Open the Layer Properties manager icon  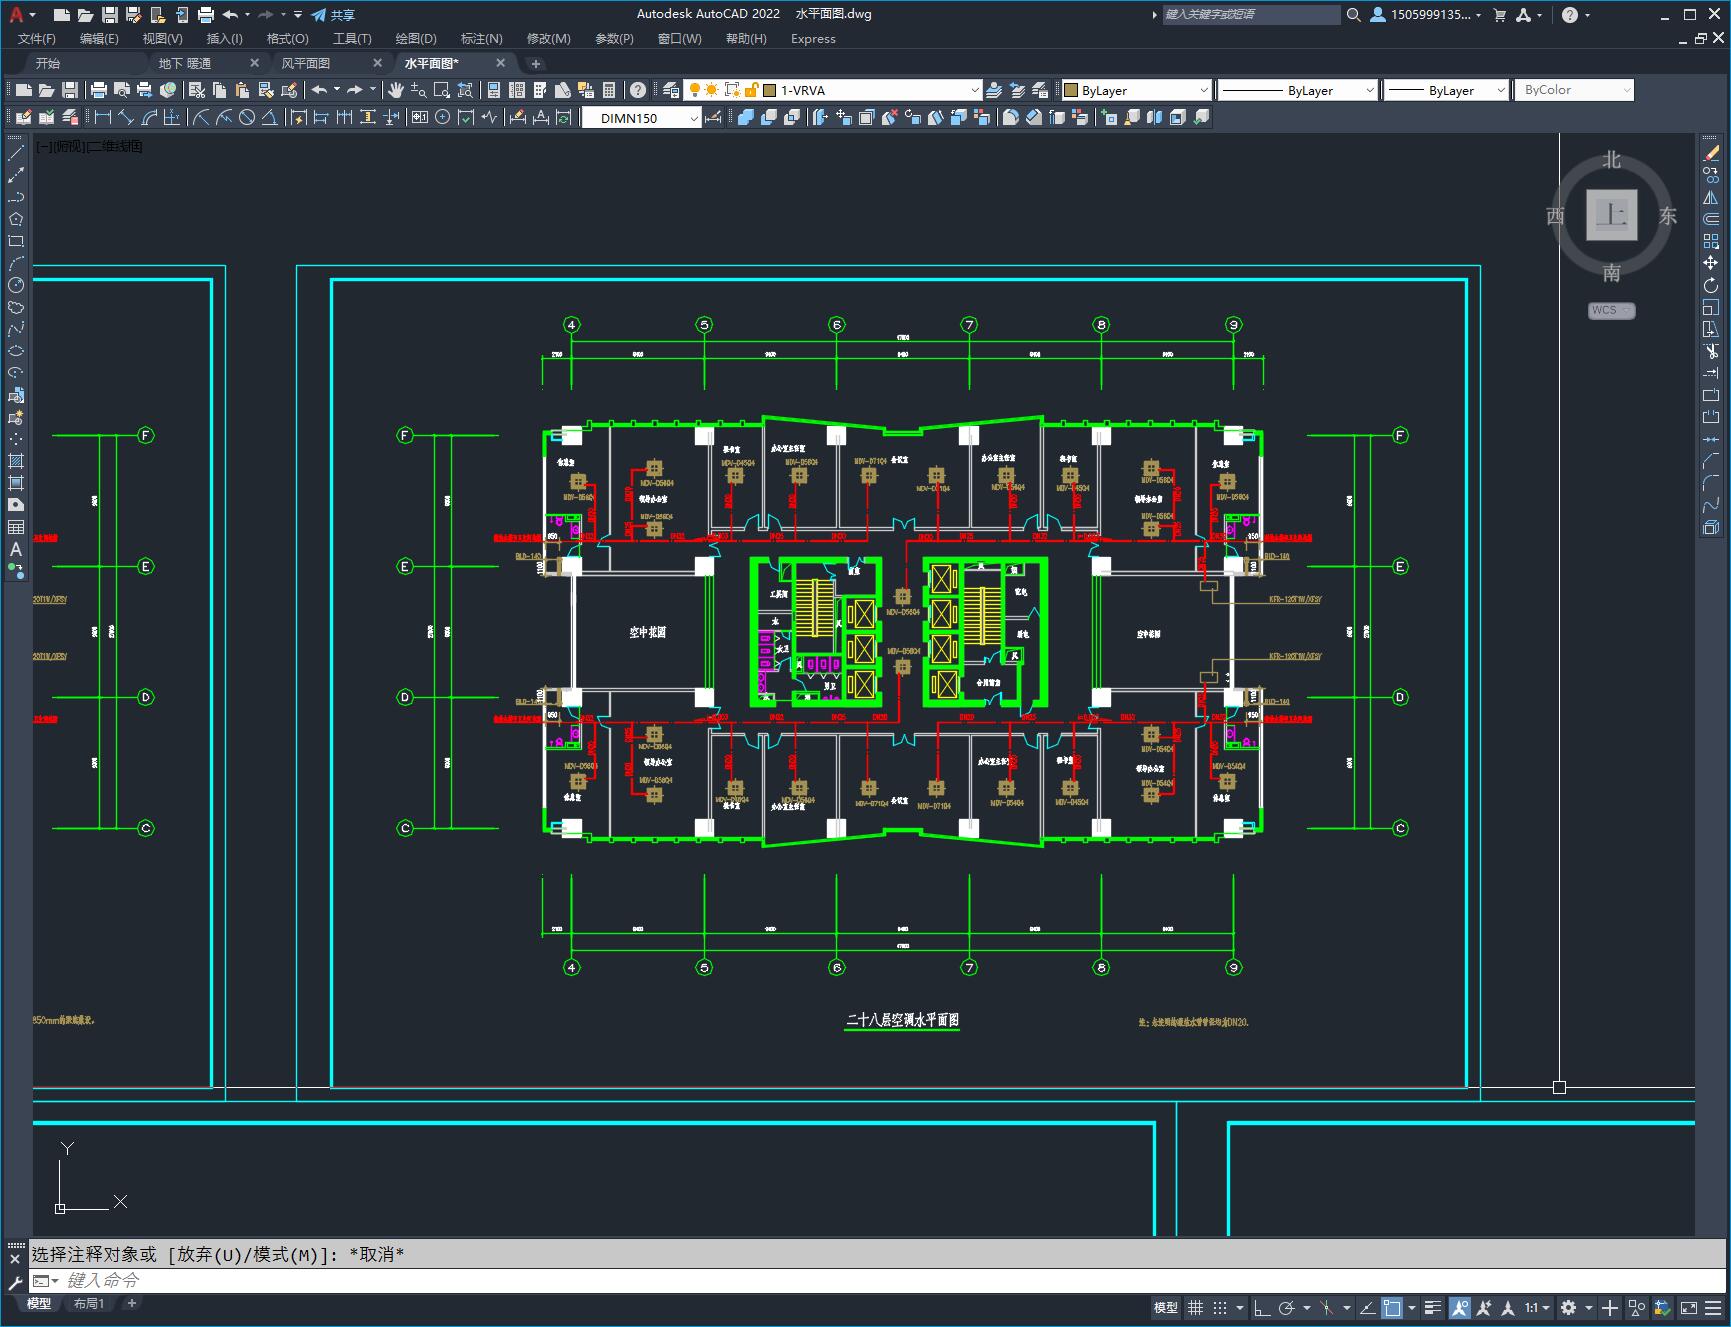click(670, 90)
